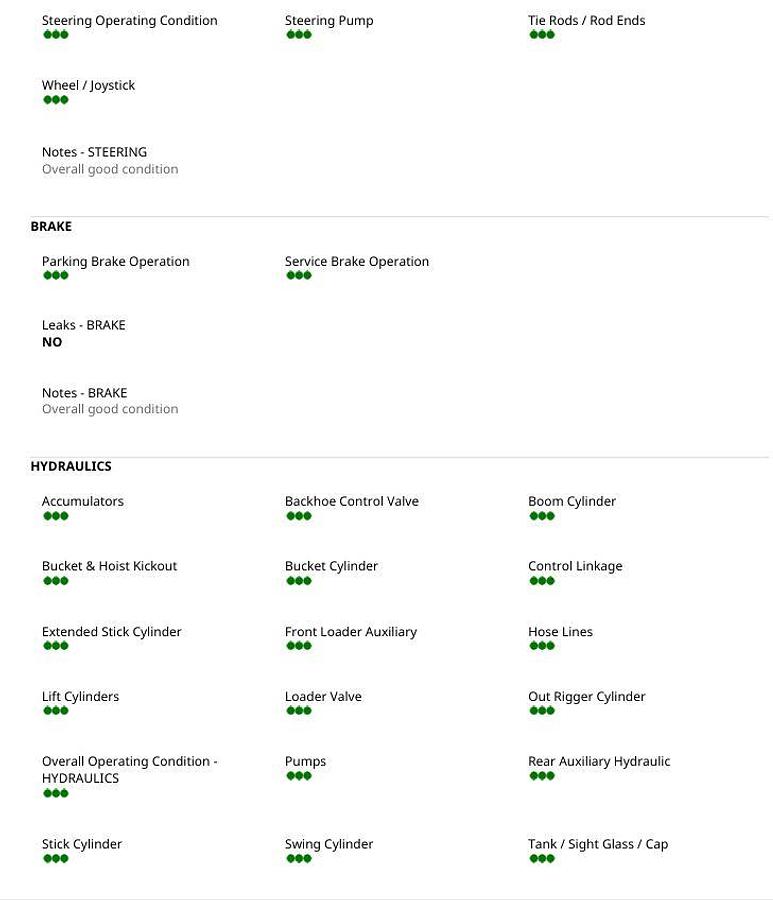Click the Backhoe Control Valve rating dots
This screenshot has width=773, height=900.
(x=298, y=516)
